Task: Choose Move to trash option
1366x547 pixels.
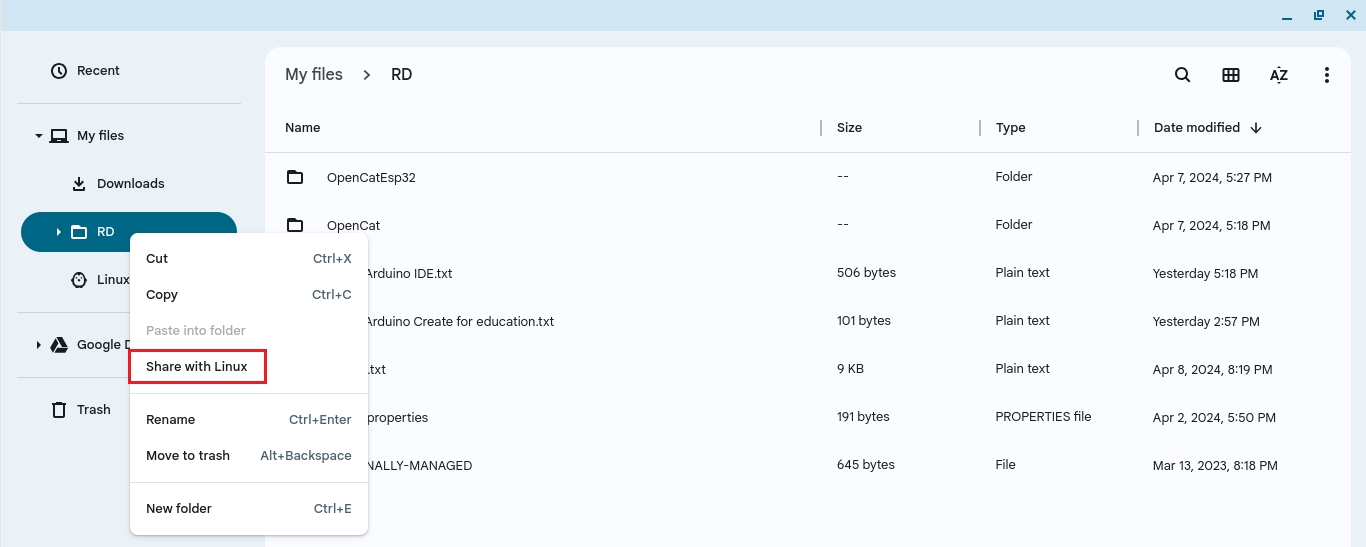Action: tap(188, 456)
